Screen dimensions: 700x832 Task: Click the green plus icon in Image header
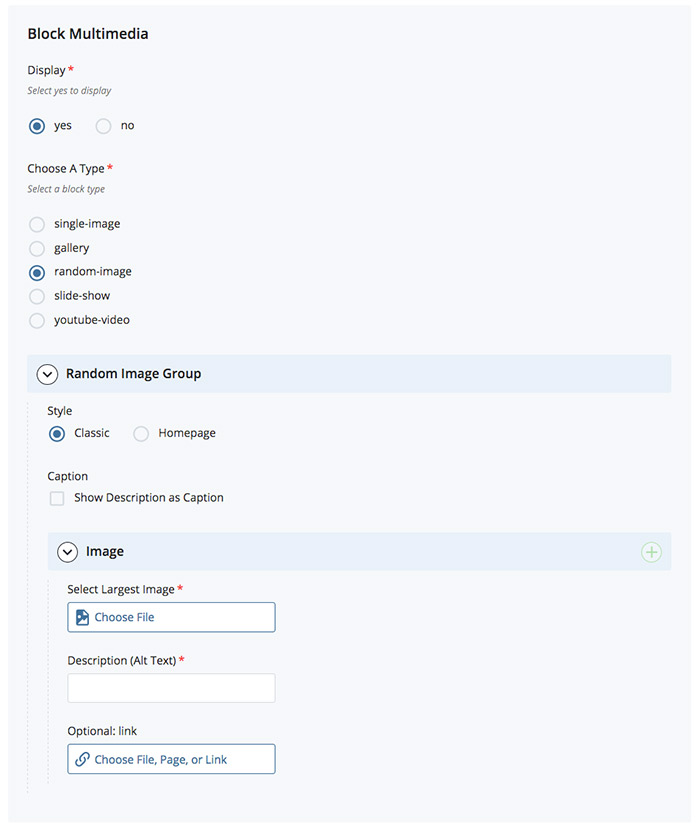click(x=651, y=552)
